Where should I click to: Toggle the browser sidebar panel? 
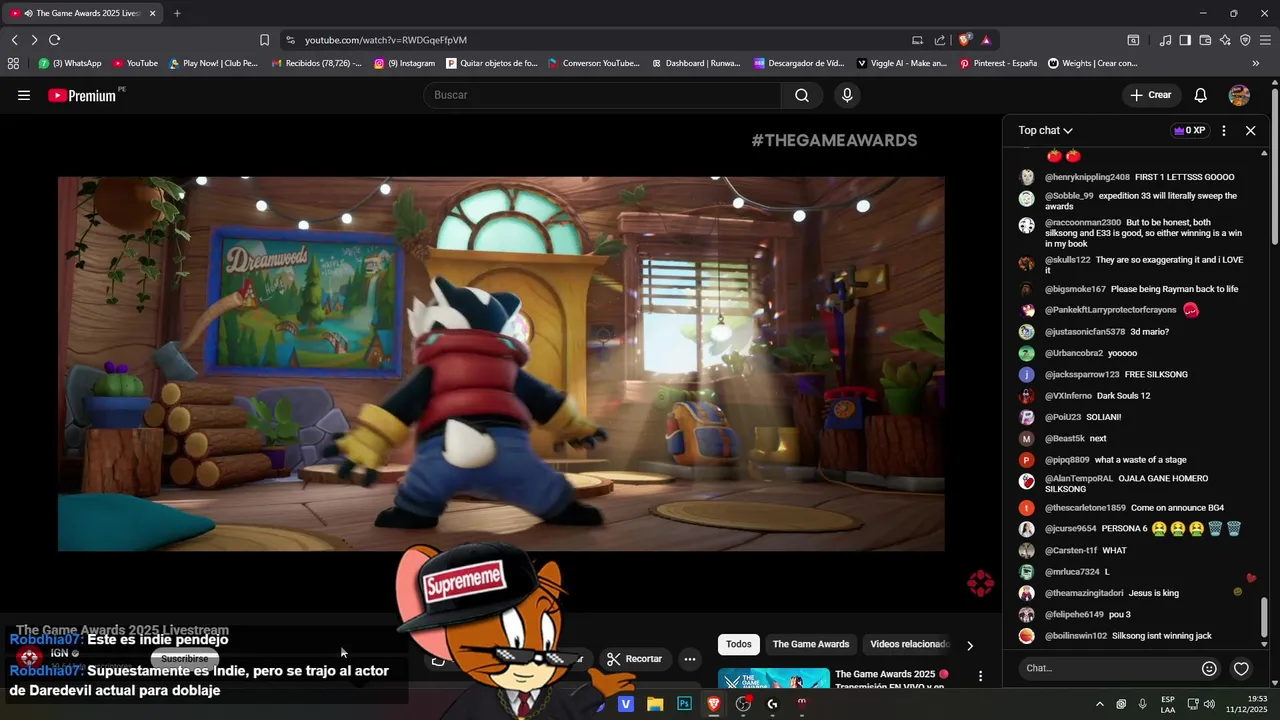(1185, 40)
